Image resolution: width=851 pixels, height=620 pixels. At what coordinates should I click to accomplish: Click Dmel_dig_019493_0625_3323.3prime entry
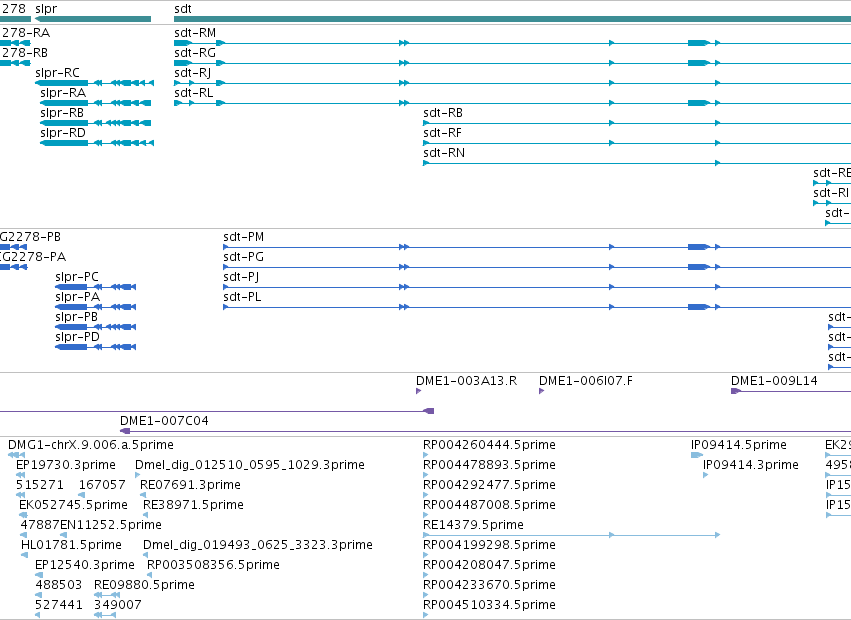[x=258, y=545]
